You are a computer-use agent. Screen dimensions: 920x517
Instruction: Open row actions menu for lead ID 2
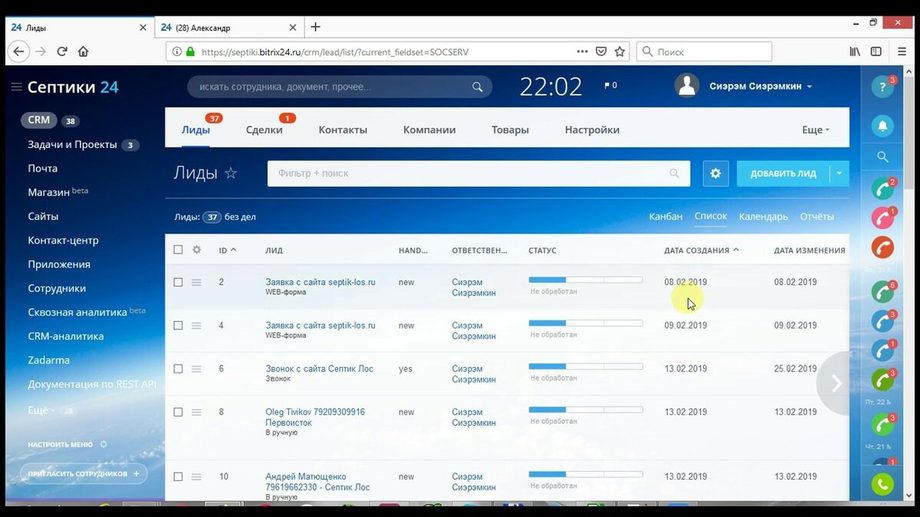tap(197, 282)
